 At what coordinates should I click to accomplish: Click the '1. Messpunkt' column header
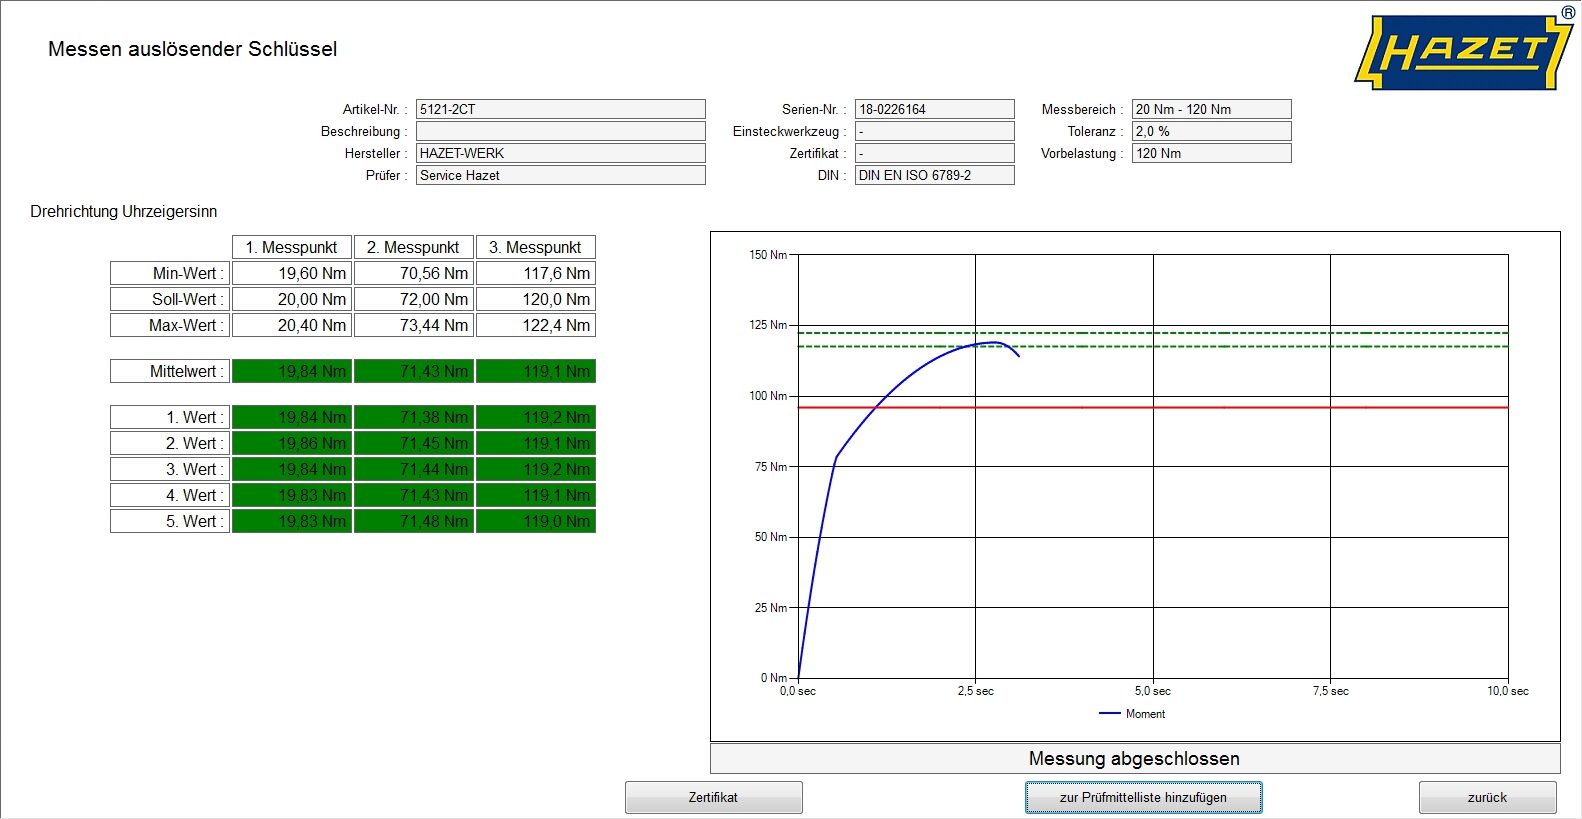click(292, 247)
